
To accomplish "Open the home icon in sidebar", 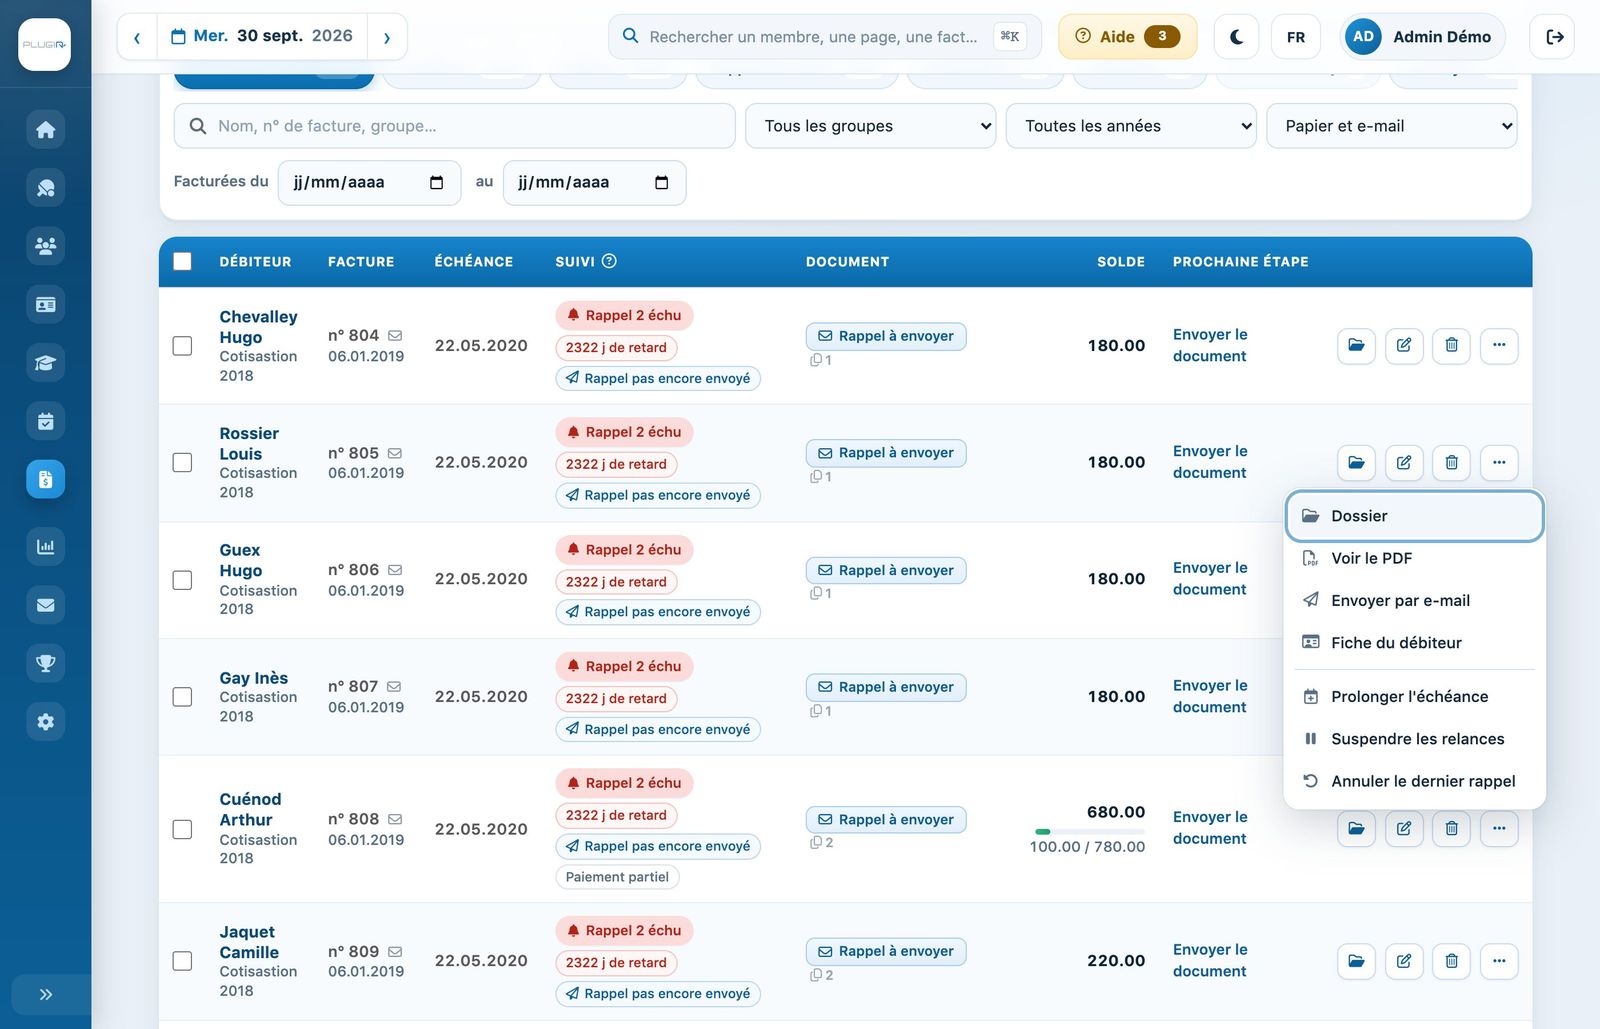I will 45,130.
